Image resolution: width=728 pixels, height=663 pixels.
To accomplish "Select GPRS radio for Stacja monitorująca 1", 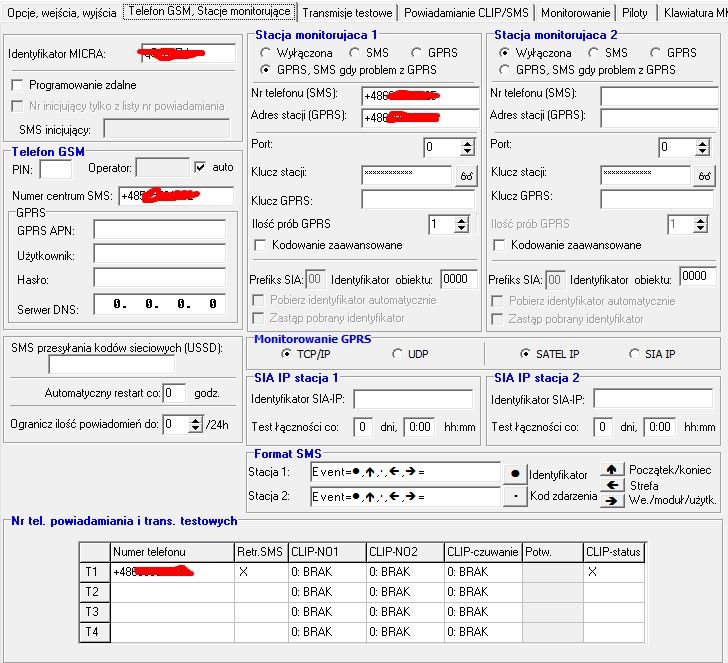I will (416, 52).
